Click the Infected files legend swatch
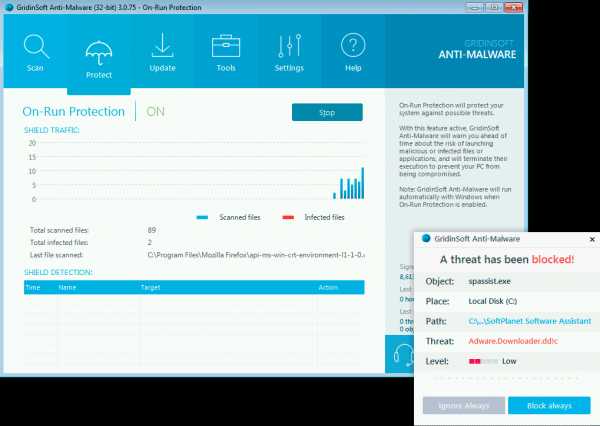Viewport: 600px width, 426px height. coord(288,217)
